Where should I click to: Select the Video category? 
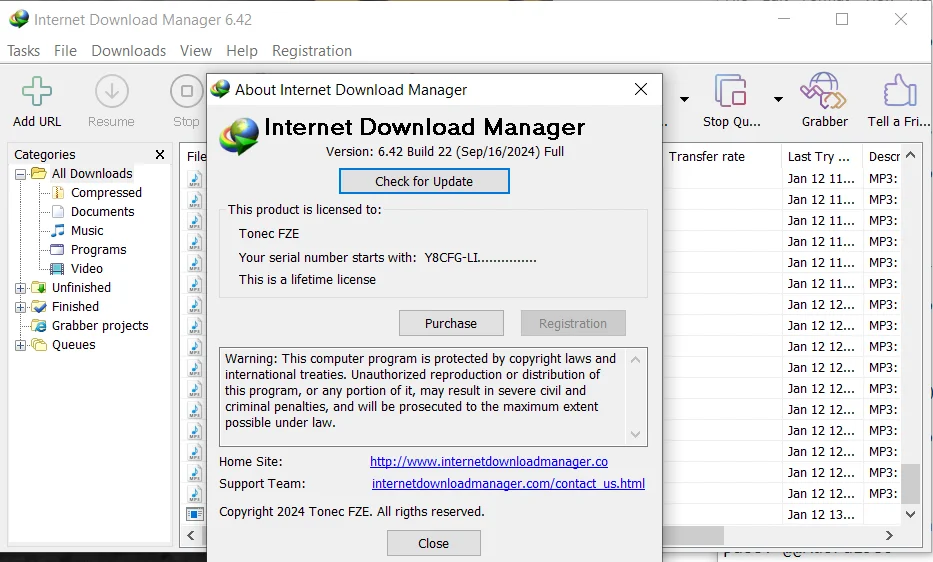tap(86, 269)
